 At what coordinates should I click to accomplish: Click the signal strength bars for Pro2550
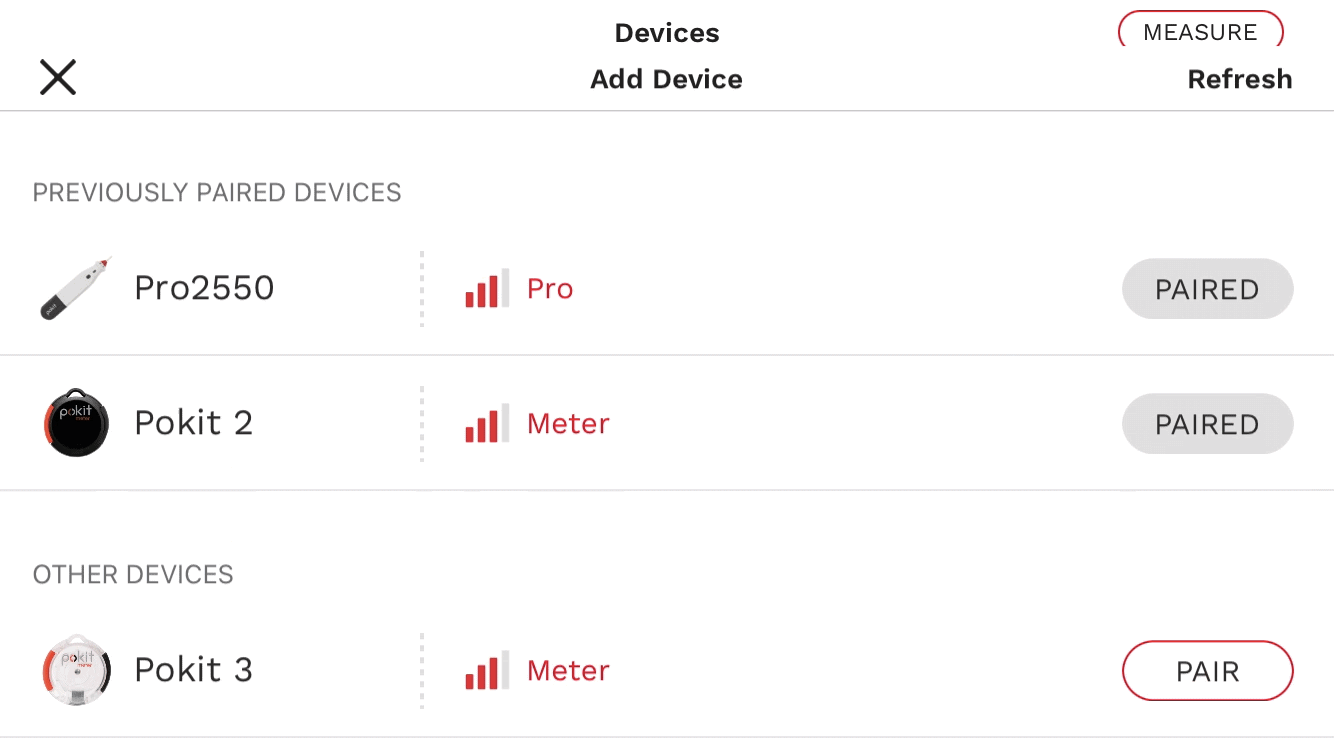coord(487,289)
